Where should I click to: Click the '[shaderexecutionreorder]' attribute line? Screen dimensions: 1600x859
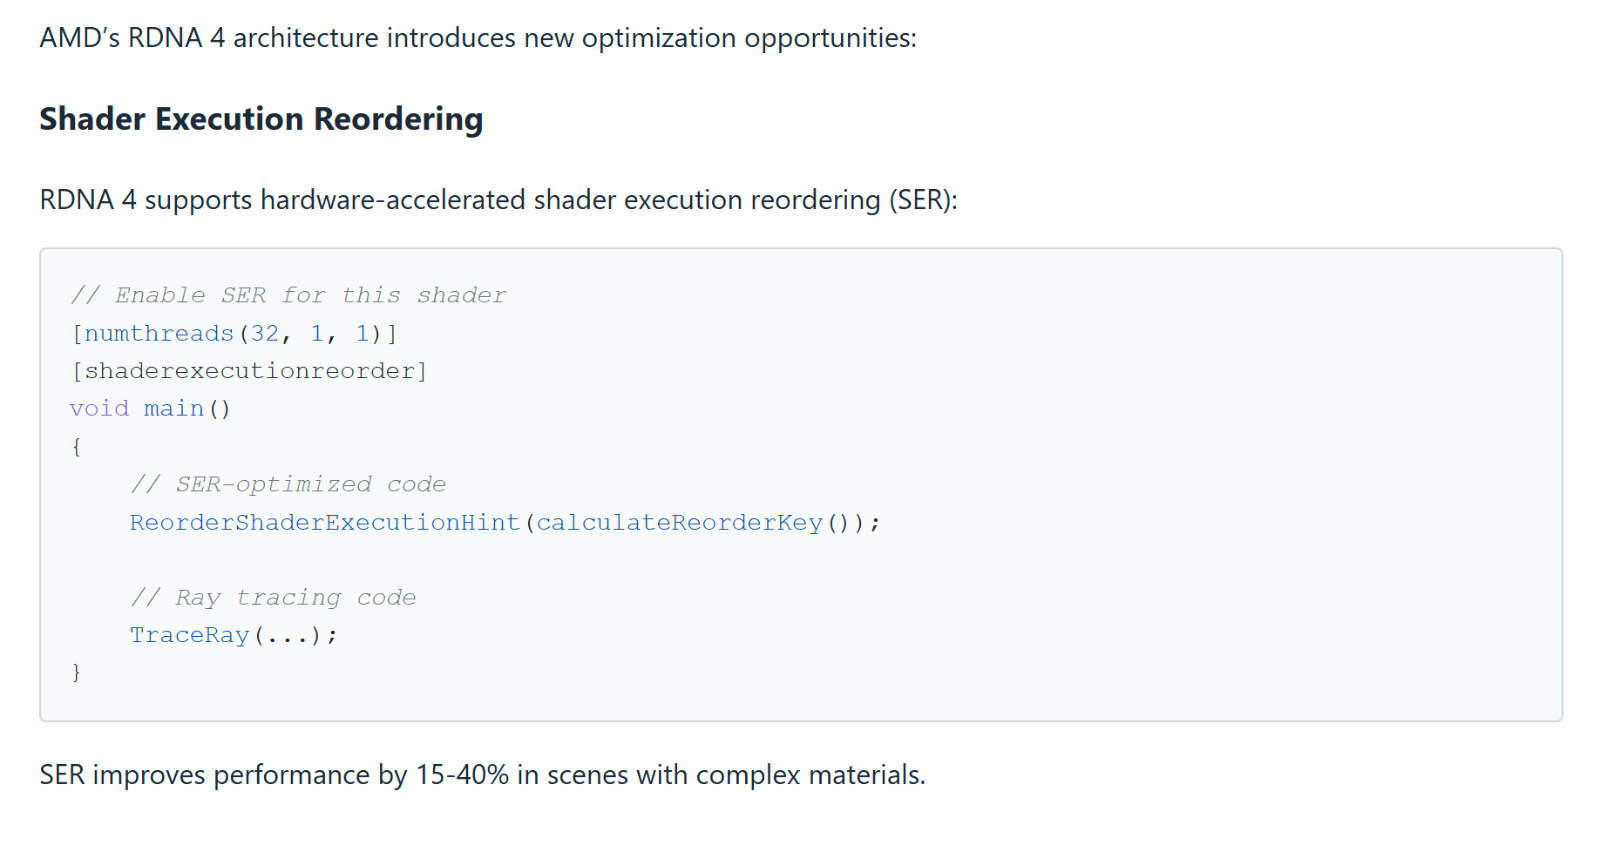(x=249, y=371)
